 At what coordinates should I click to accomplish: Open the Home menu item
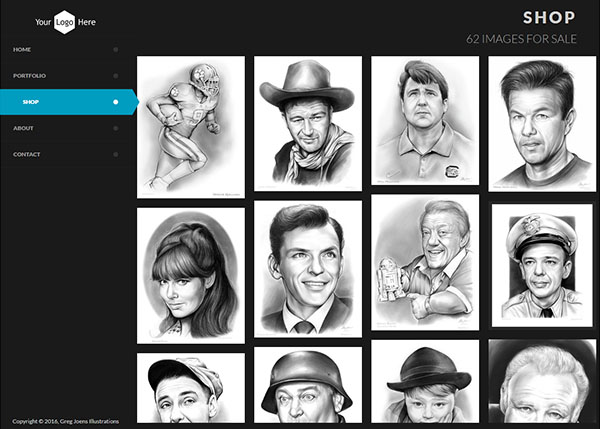click(22, 49)
